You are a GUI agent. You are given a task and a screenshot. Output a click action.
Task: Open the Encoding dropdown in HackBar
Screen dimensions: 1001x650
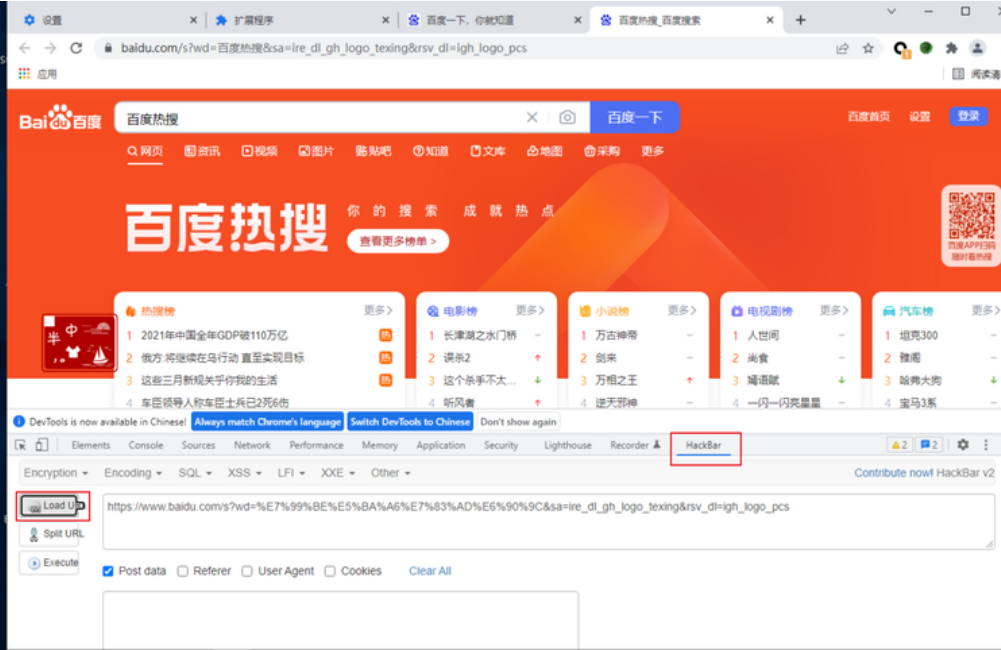pyautogui.click(x=130, y=472)
